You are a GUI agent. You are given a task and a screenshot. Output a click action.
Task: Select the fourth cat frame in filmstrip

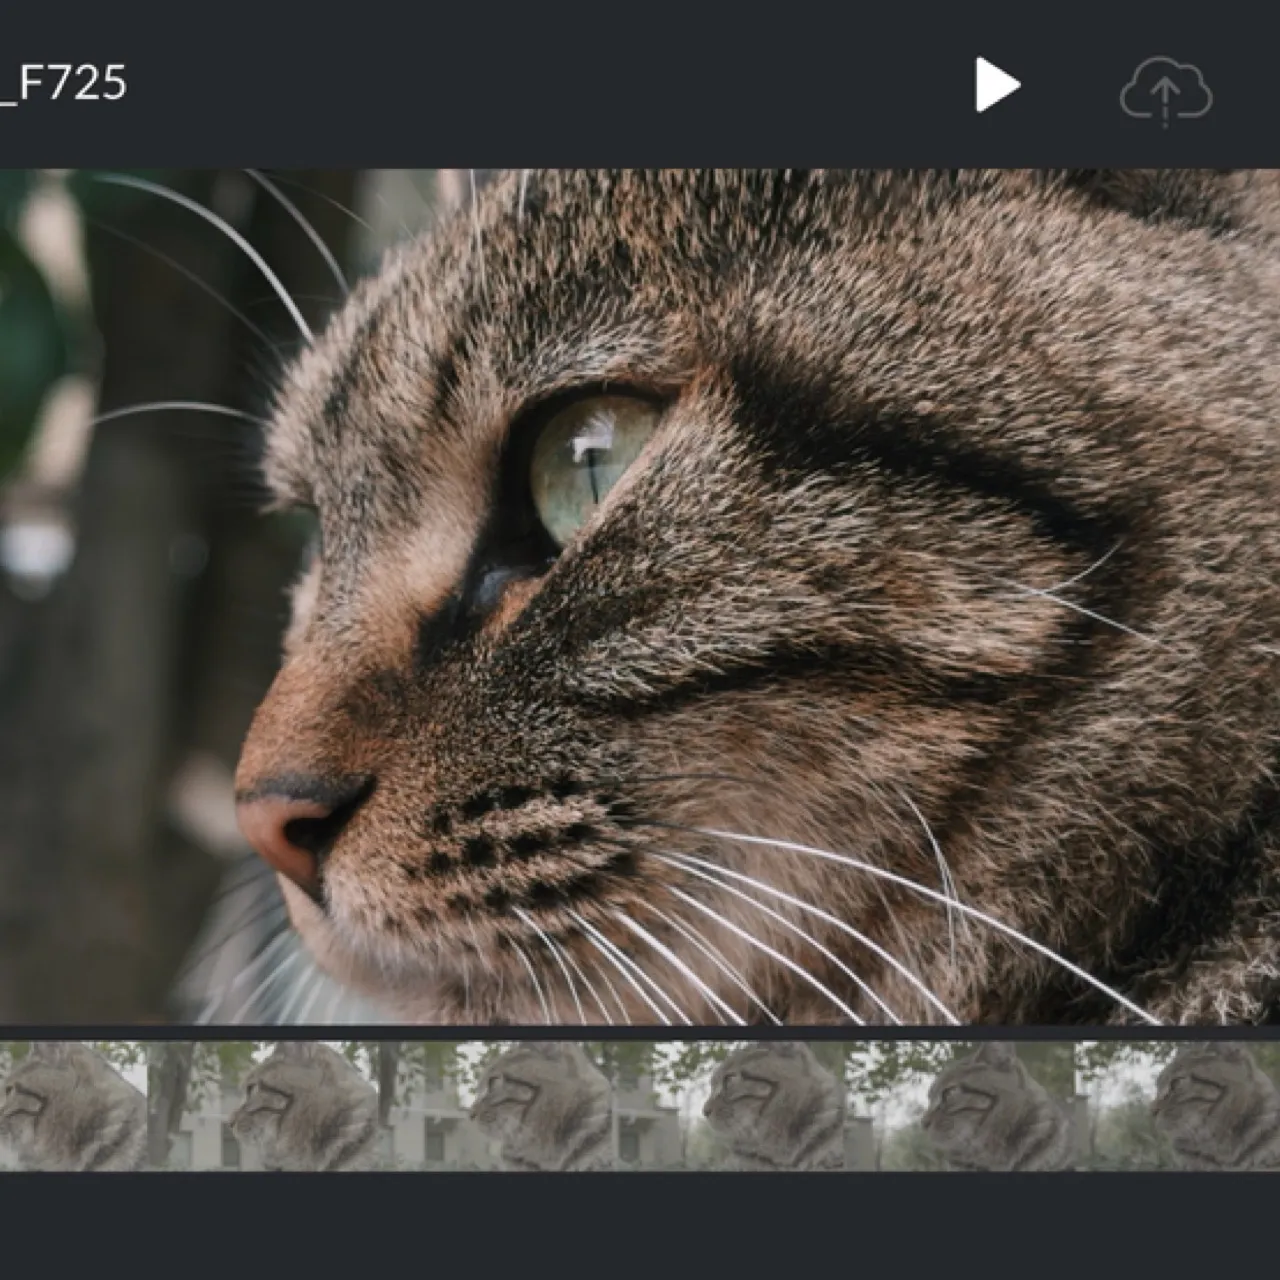click(x=775, y=1106)
